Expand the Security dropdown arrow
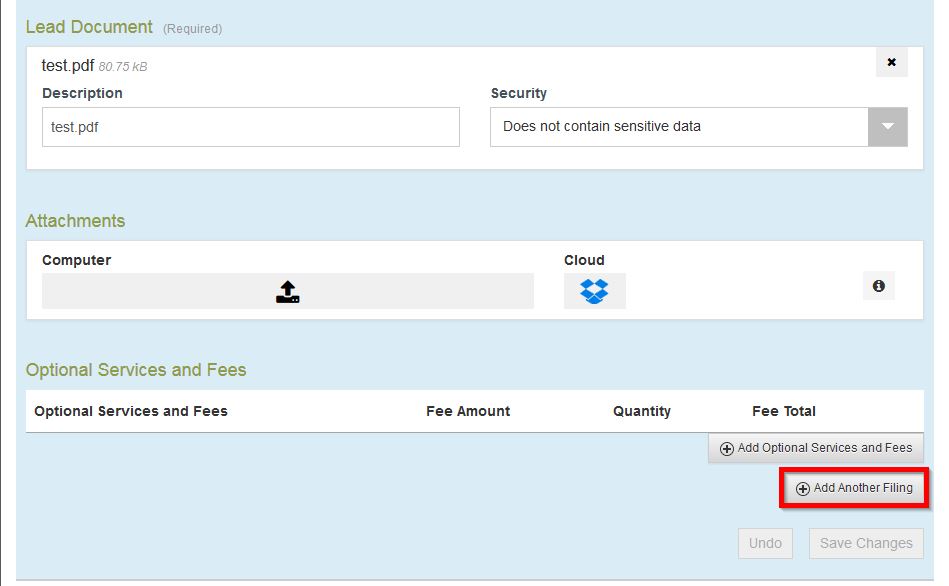 click(x=887, y=127)
